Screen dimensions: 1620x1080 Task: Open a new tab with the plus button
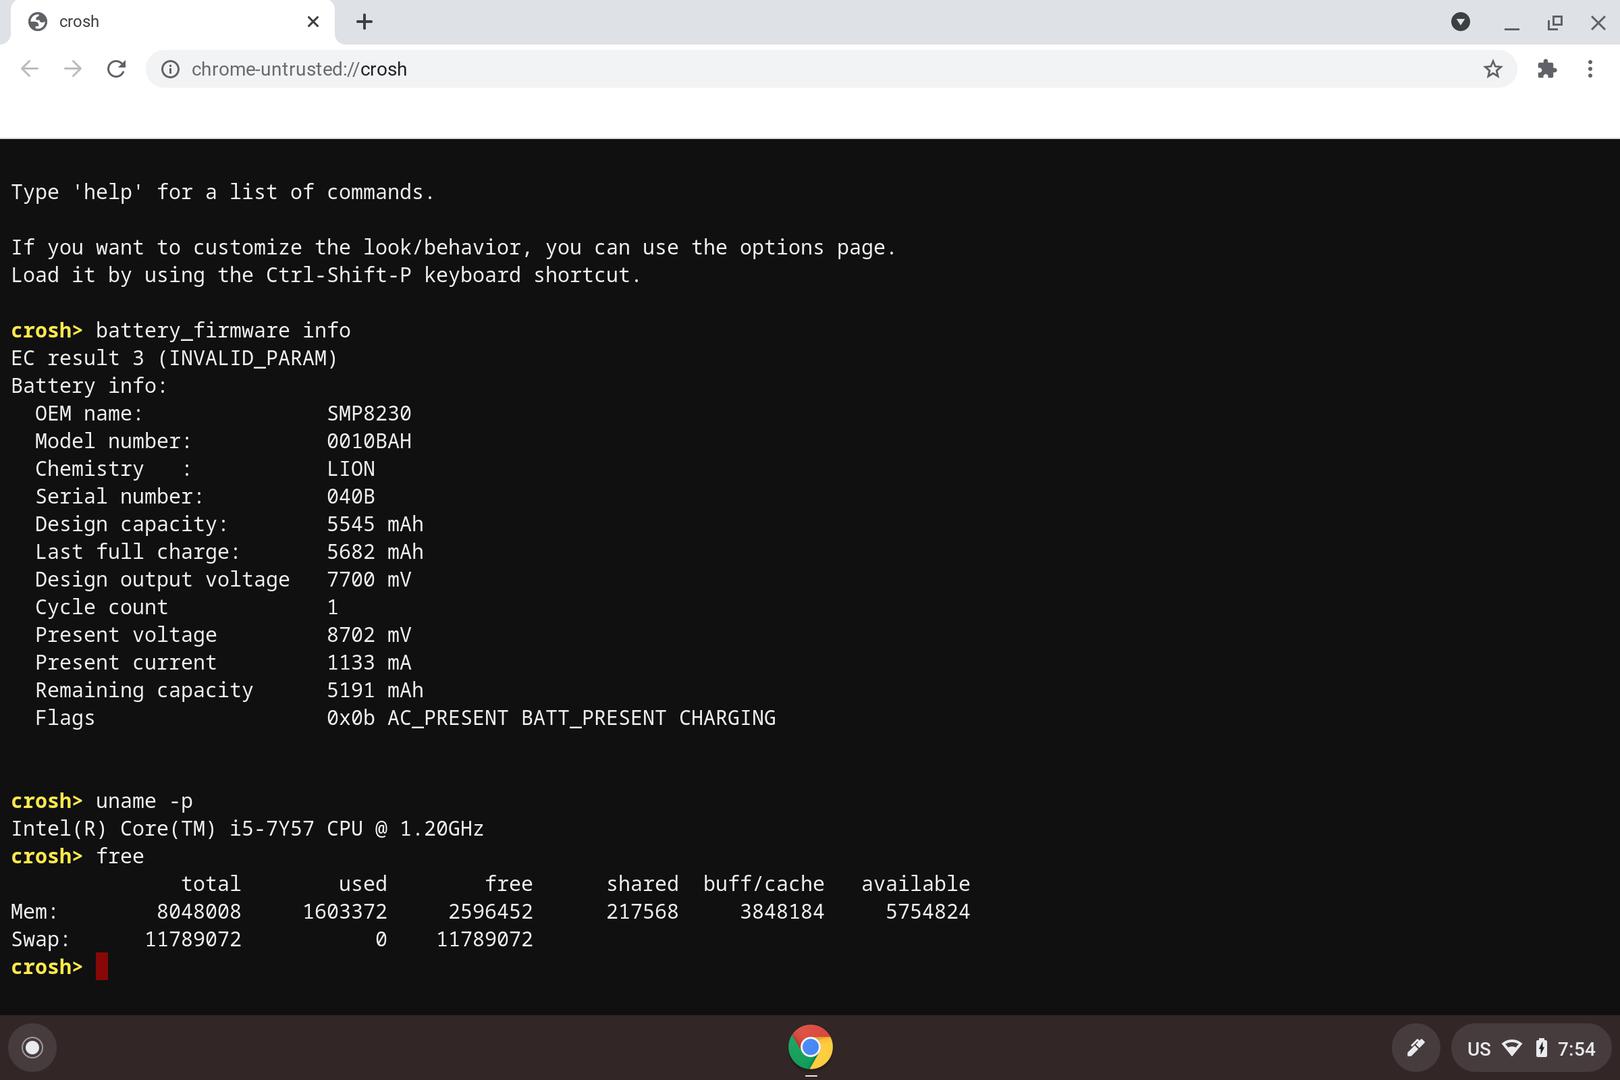tap(365, 22)
